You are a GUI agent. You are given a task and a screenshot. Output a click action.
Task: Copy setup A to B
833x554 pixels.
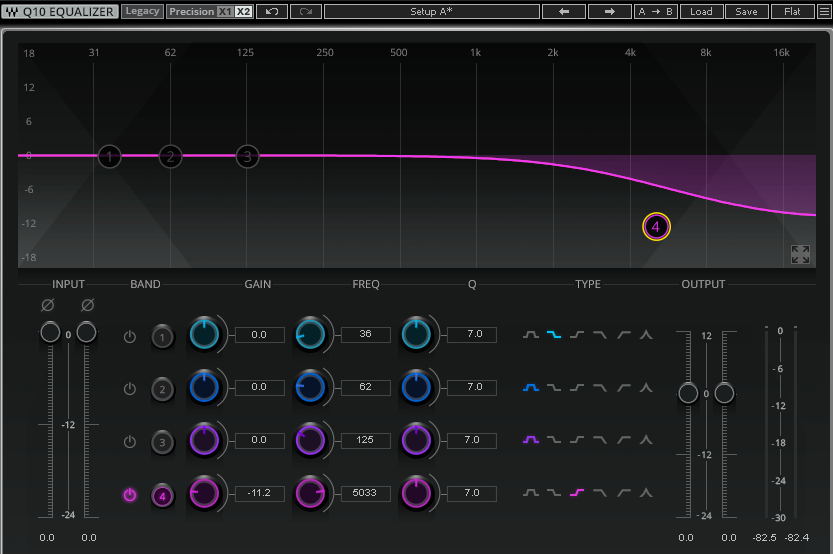point(656,11)
